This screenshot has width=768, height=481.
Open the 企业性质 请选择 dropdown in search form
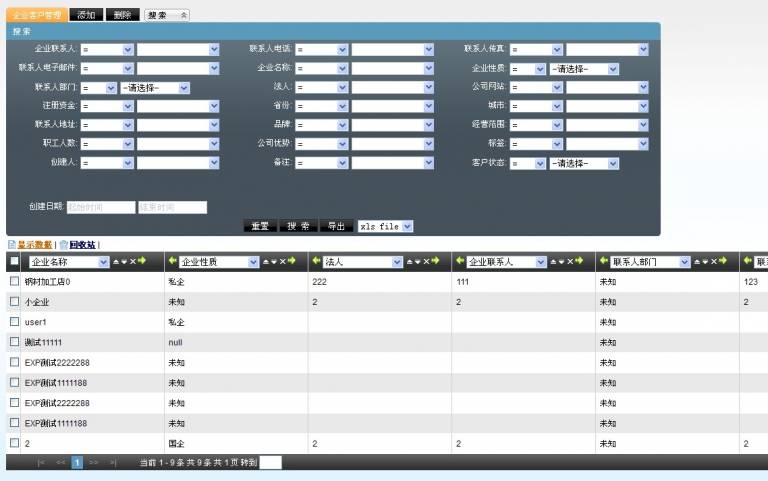pos(584,69)
